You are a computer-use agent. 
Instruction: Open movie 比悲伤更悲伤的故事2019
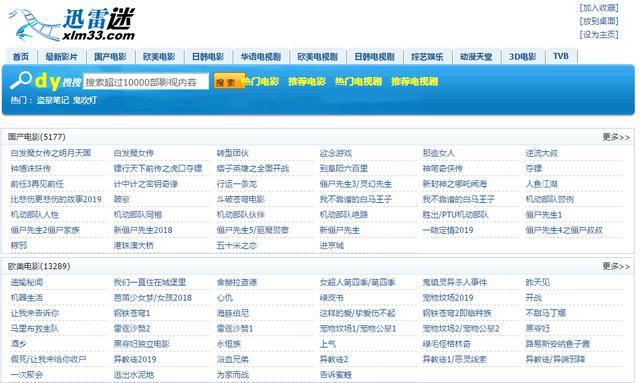(x=56, y=199)
